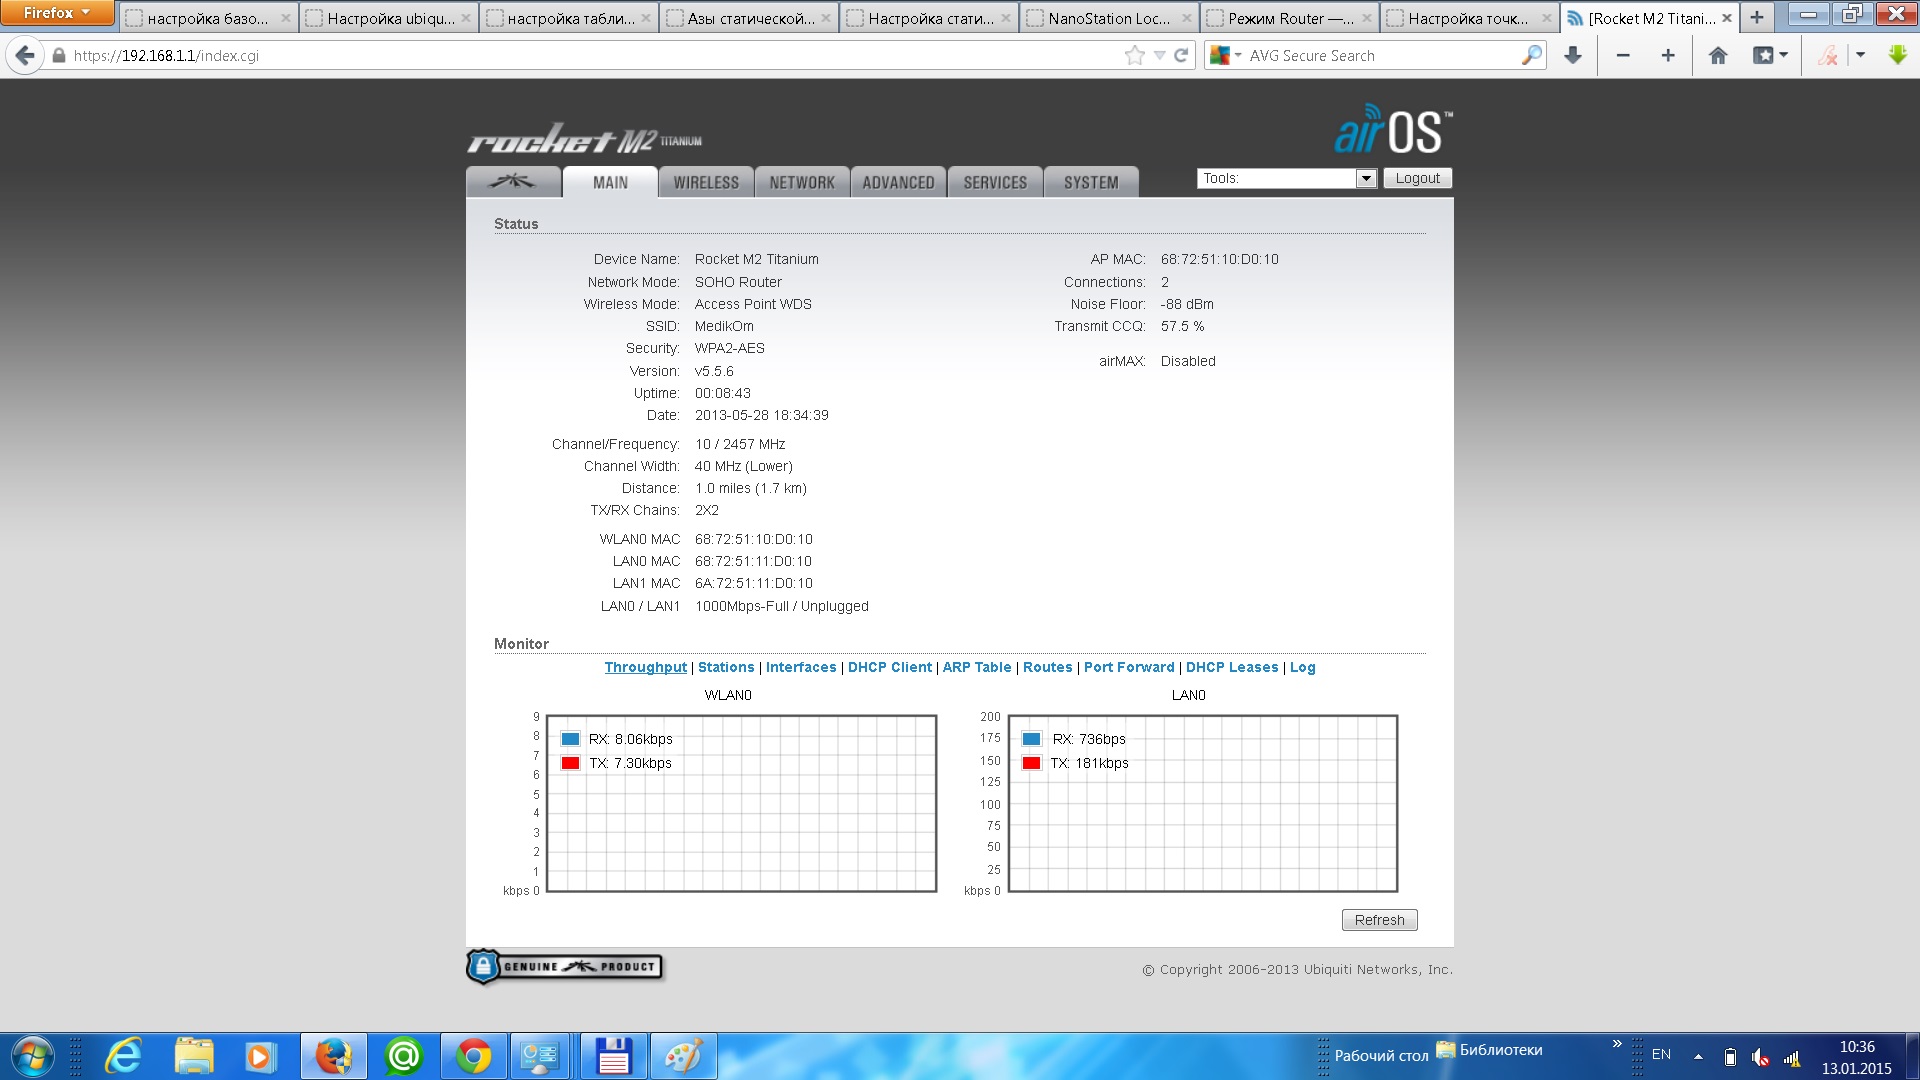Open the Windows Start button
The height and width of the screenshot is (1080, 1920).
tap(32, 1056)
